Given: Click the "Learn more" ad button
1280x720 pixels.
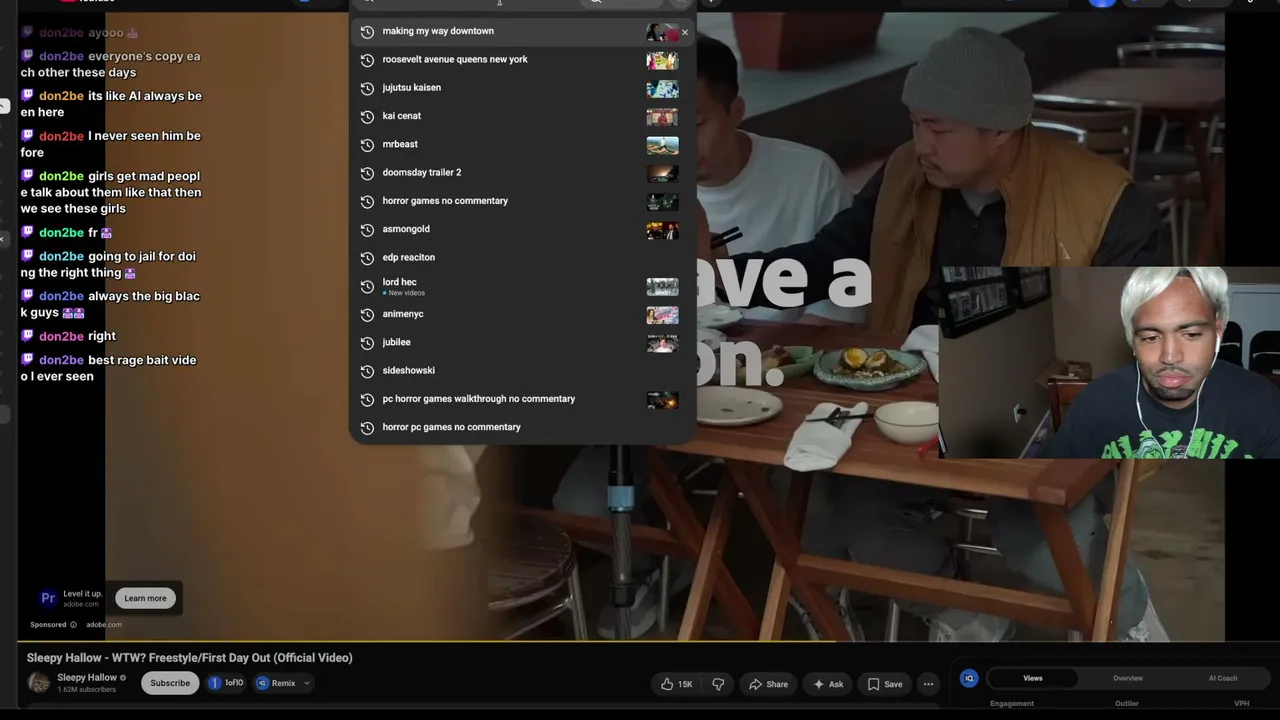Looking at the screenshot, I should (145, 598).
